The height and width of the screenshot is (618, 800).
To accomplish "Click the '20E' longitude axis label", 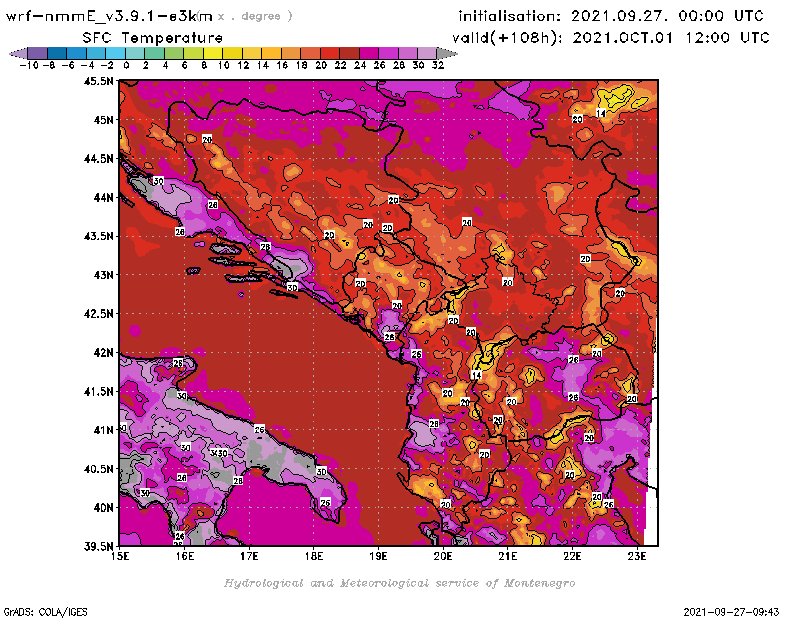I will click(443, 556).
